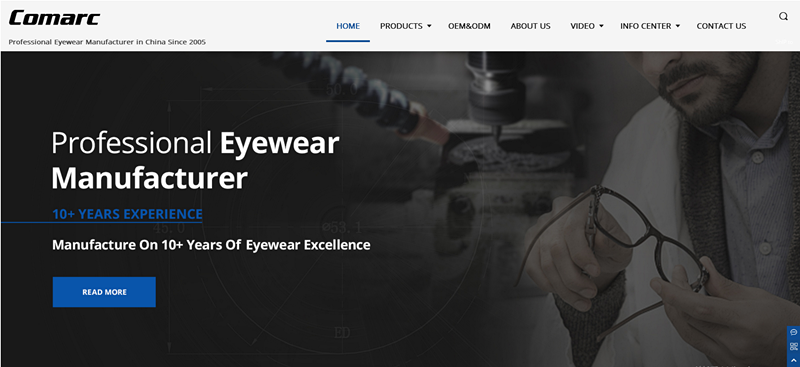Click the back-to-top arrow icon
This screenshot has height=367, width=800.
click(x=793, y=360)
